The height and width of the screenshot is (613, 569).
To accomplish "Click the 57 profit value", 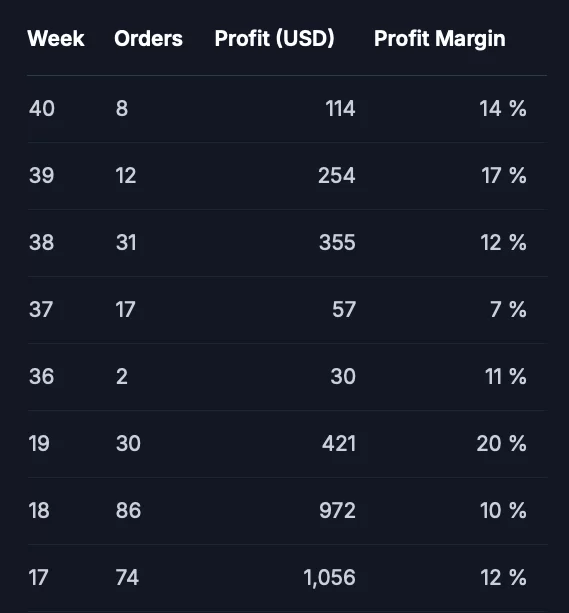I will tap(344, 309).
